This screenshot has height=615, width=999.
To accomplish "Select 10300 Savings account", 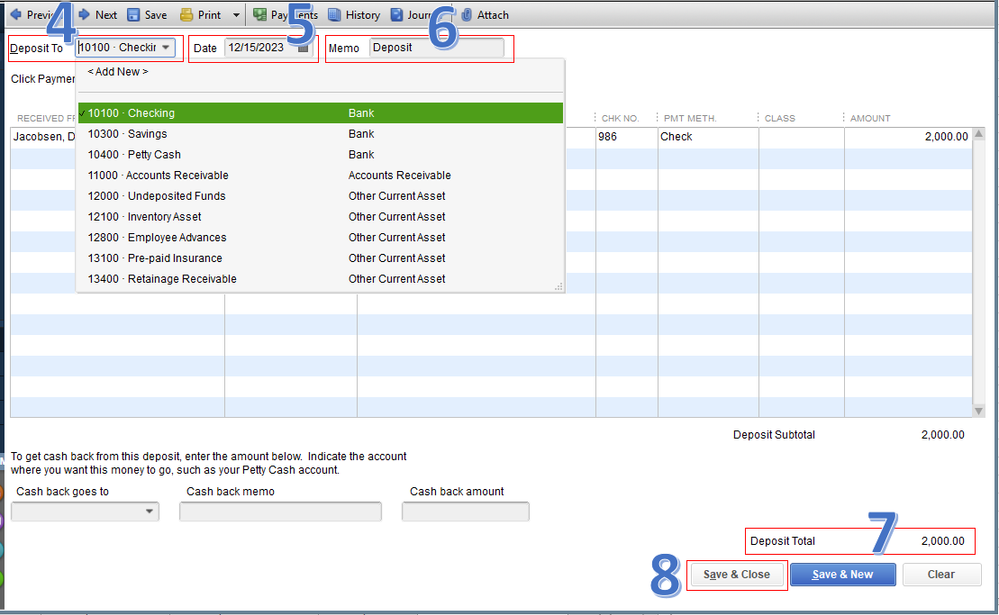I will tap(320, 134).
